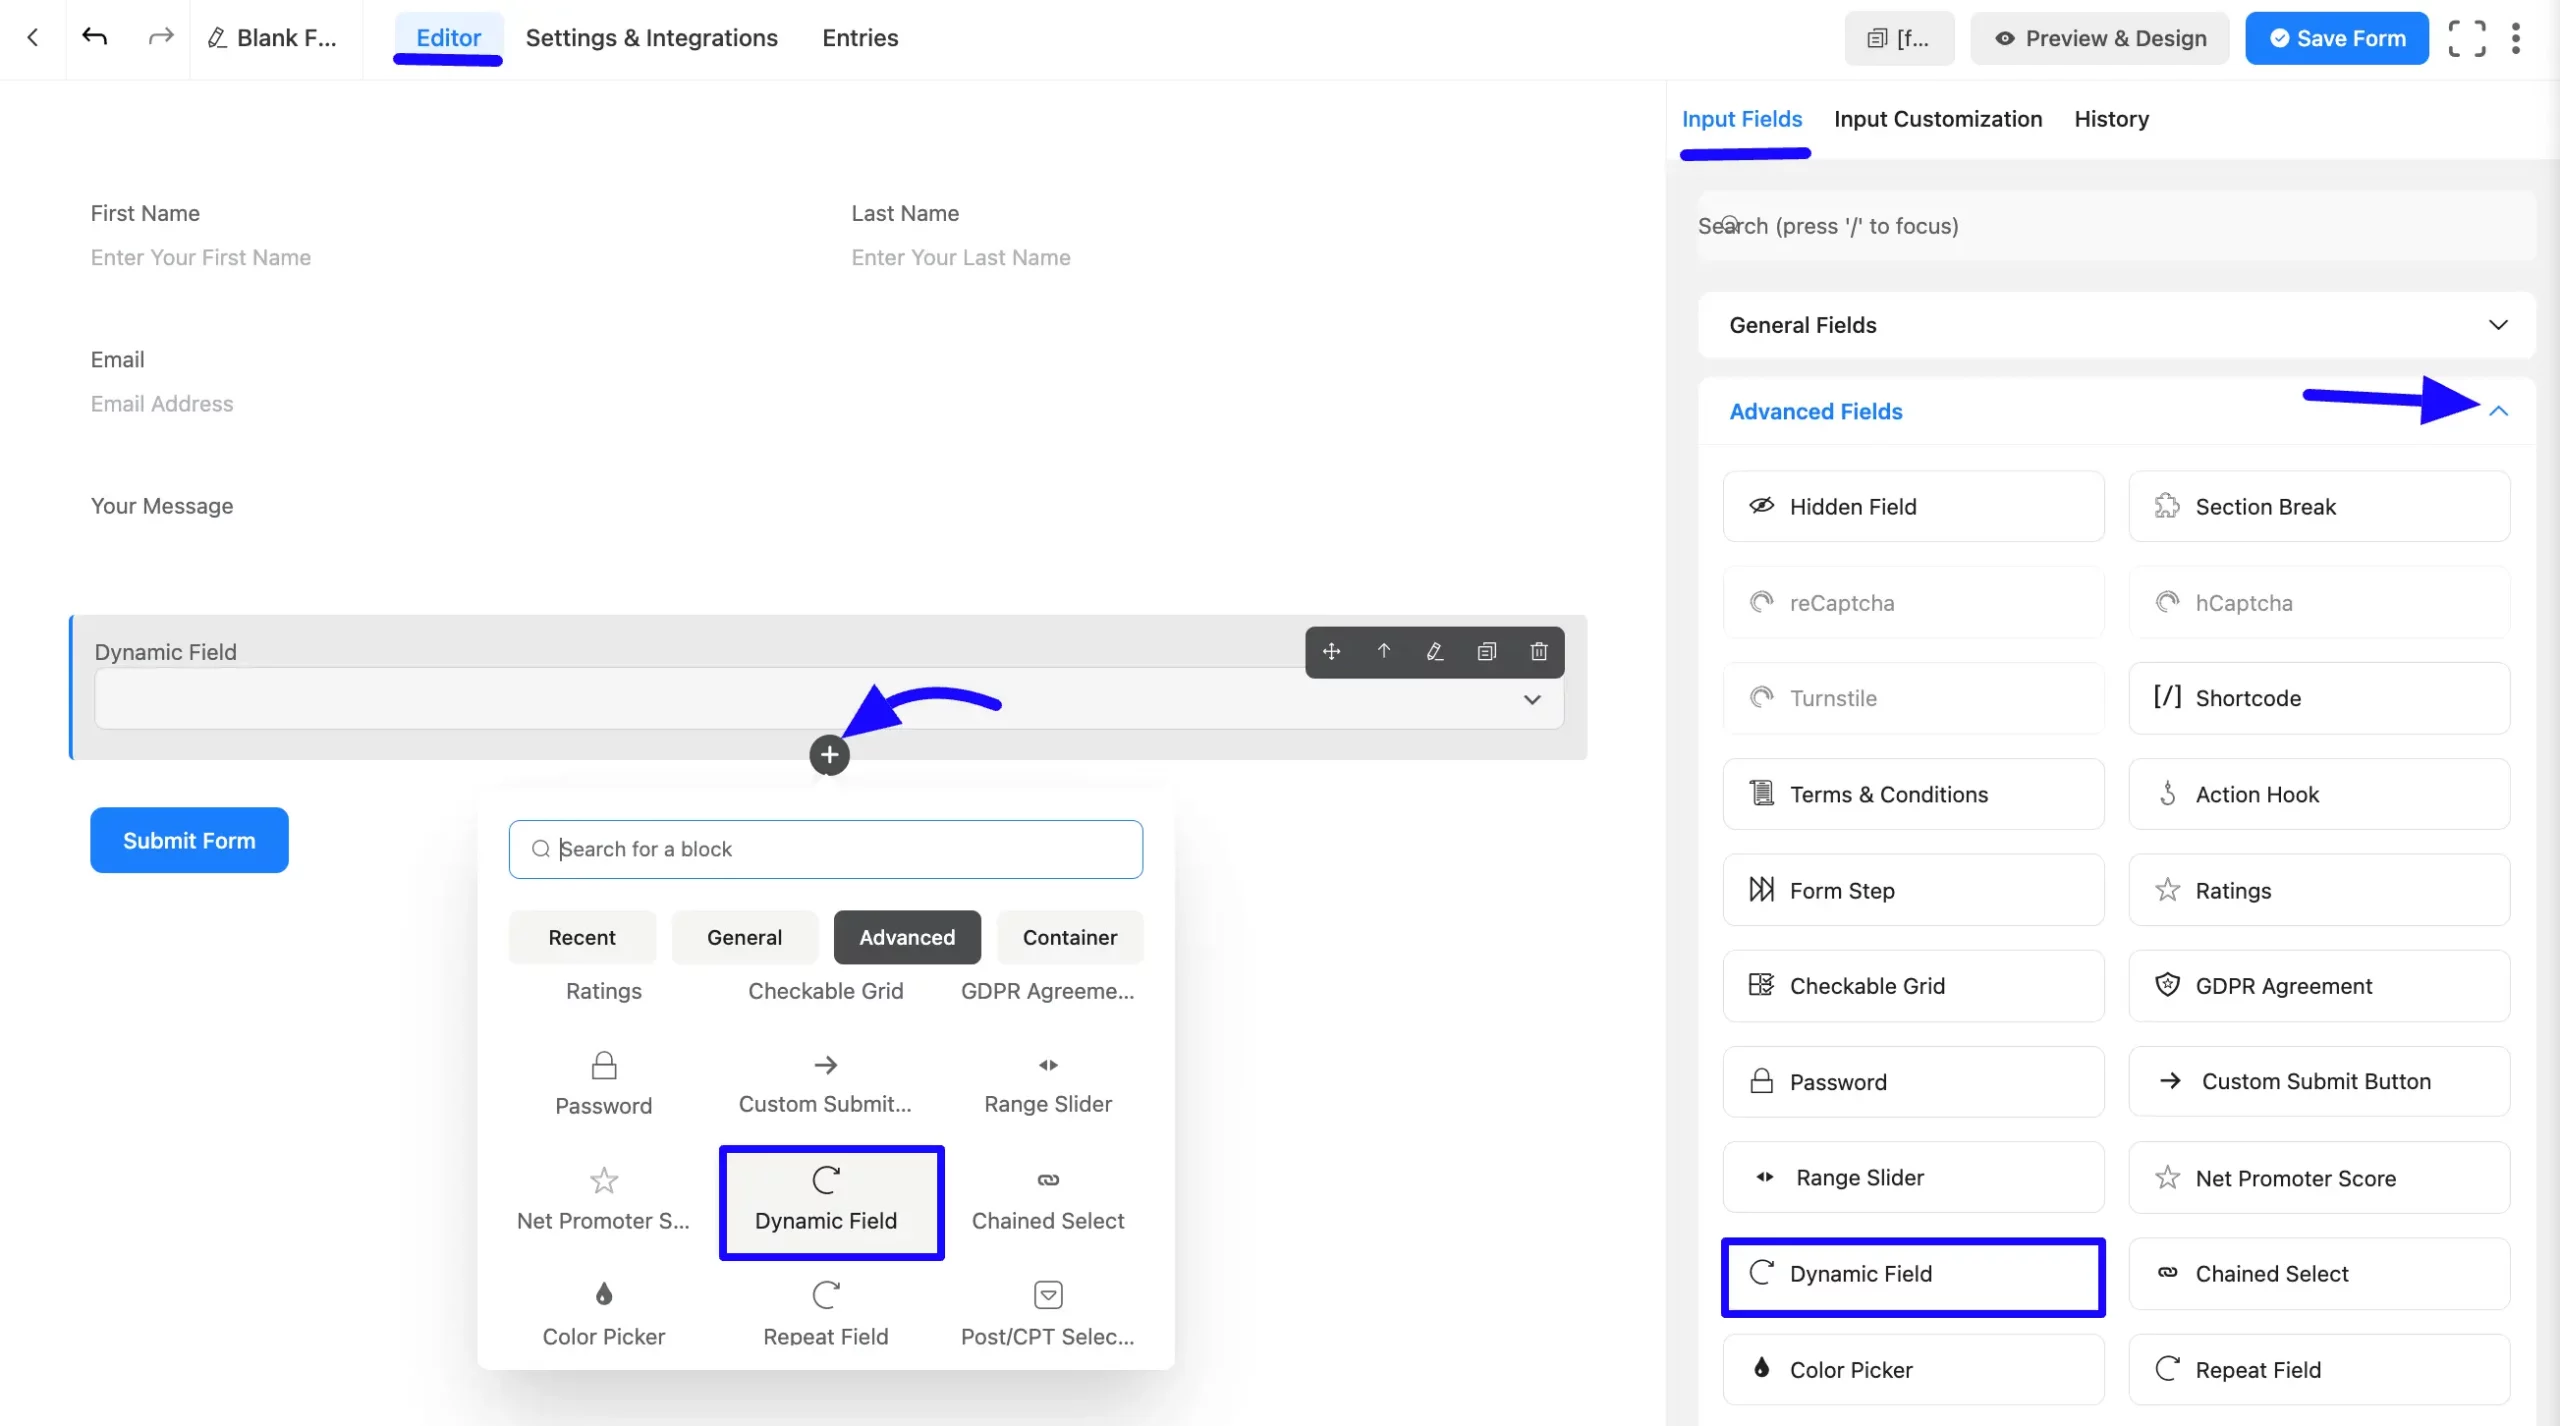Click the plus button below Dynamic Field
Screen dimensions: 2560x1426
click(x=829, y=755)
